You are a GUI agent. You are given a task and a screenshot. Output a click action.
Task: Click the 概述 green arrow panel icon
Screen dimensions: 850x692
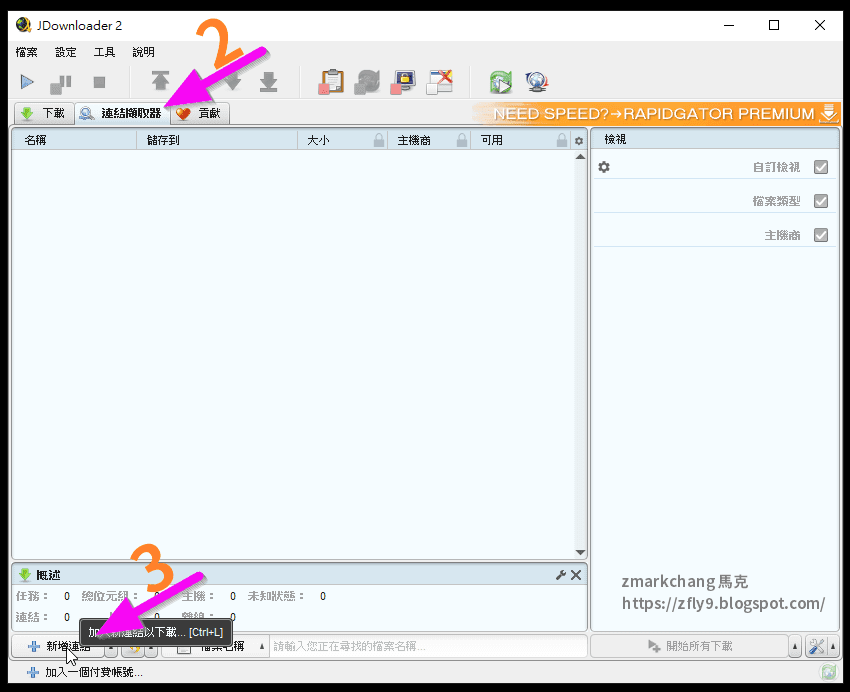pos(25,574)
